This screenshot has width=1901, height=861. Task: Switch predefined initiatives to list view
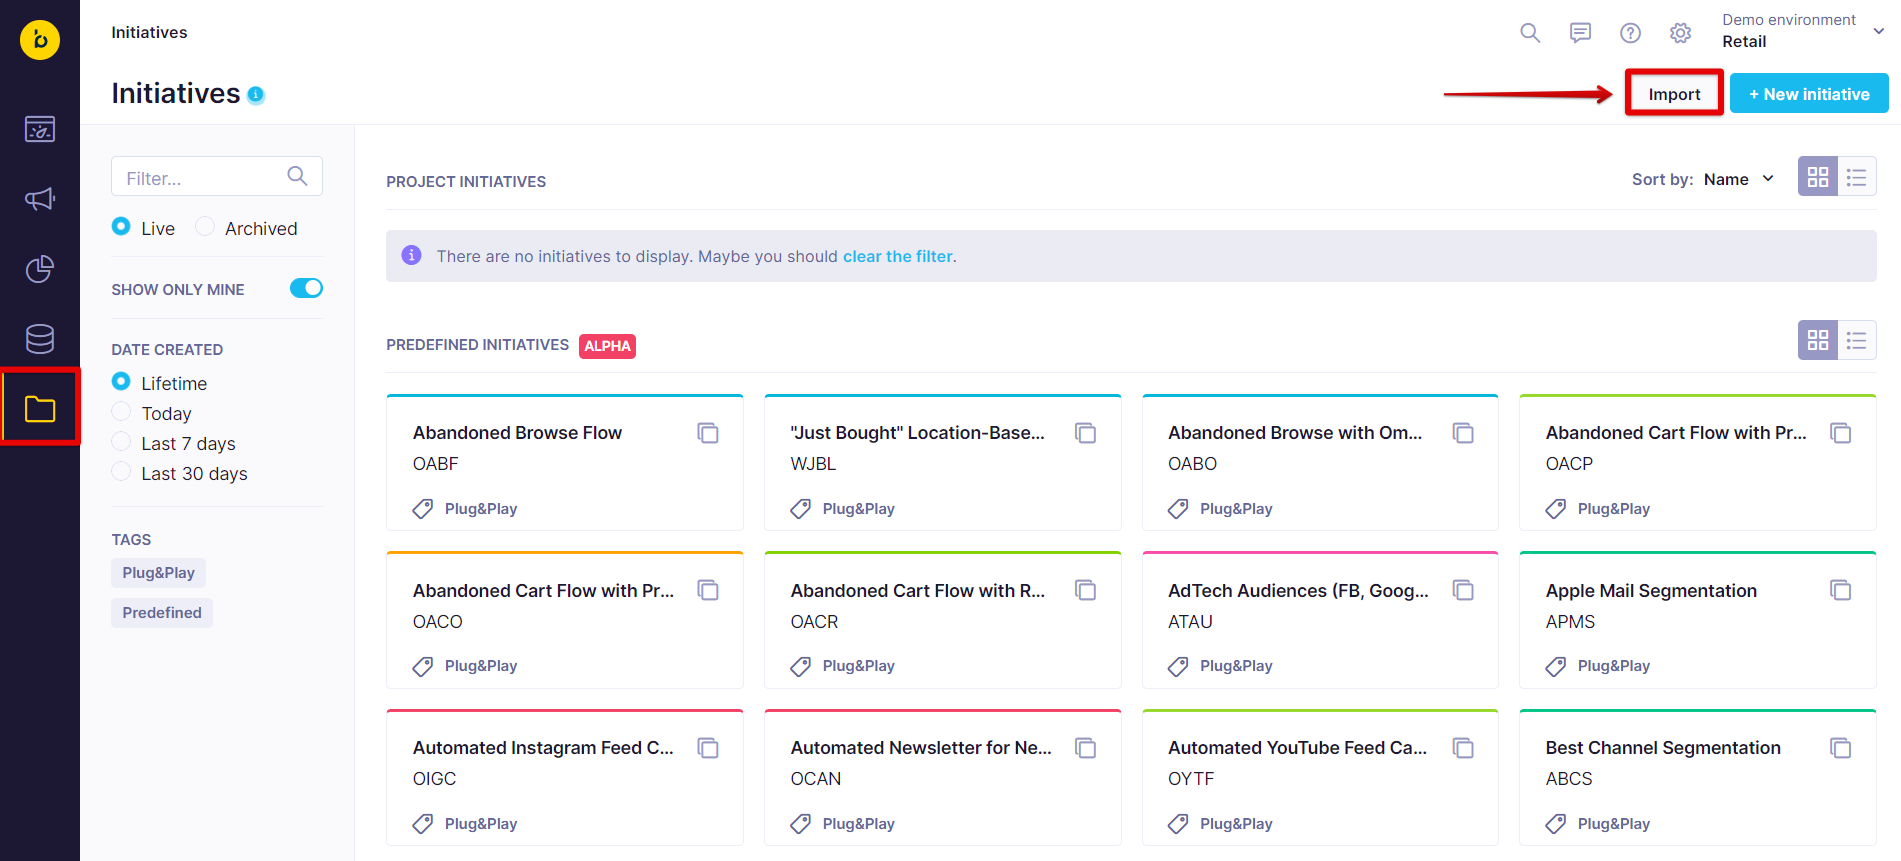1856,340
